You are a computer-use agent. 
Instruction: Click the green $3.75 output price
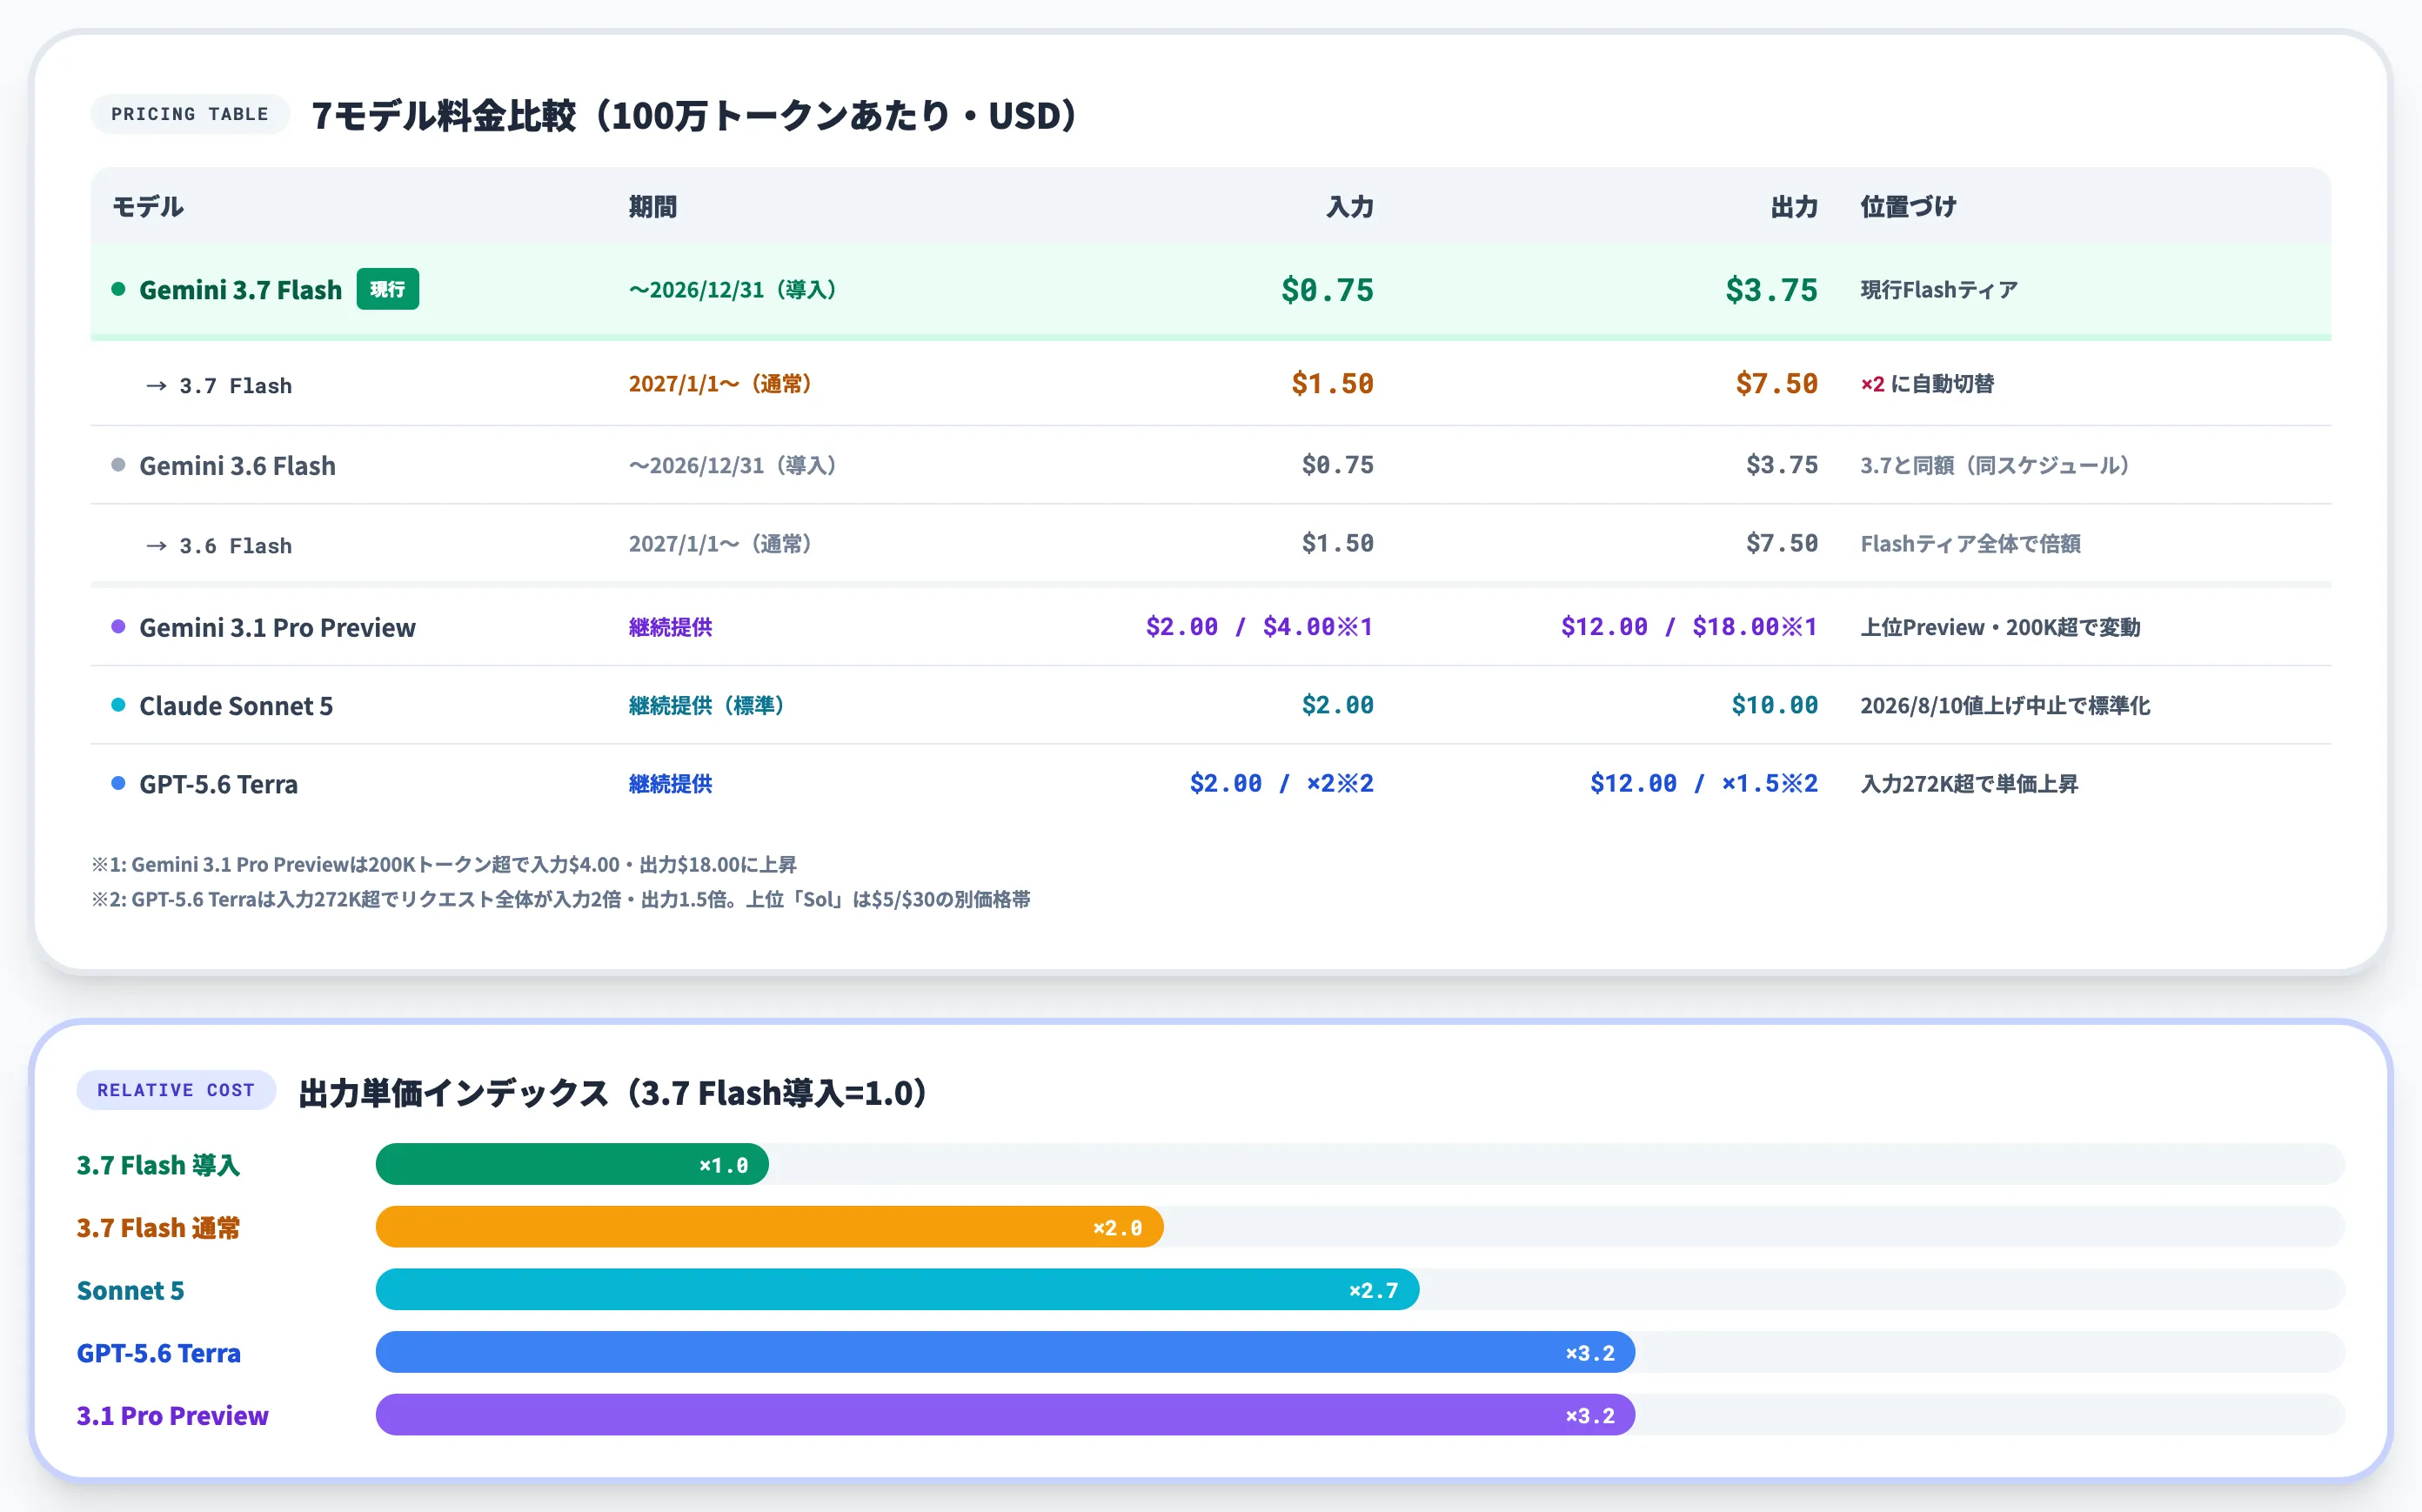1771,290
